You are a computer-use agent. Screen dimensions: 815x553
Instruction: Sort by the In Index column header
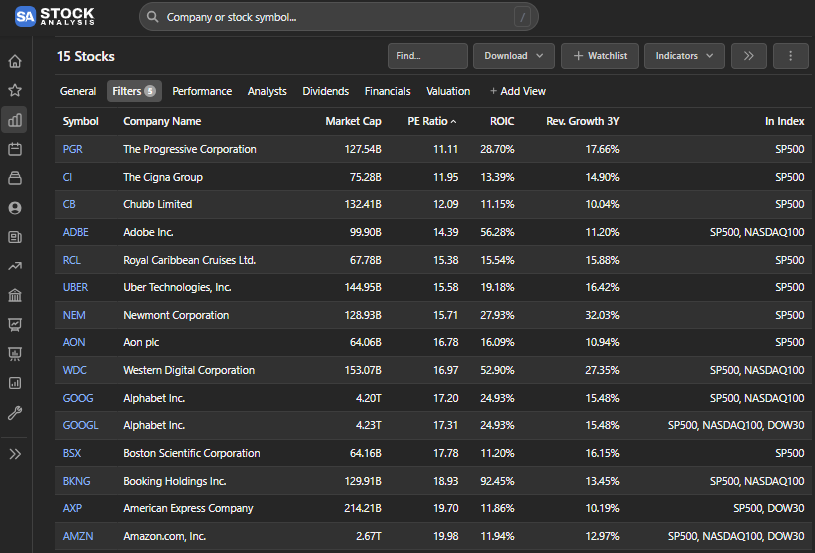[784, 121]
